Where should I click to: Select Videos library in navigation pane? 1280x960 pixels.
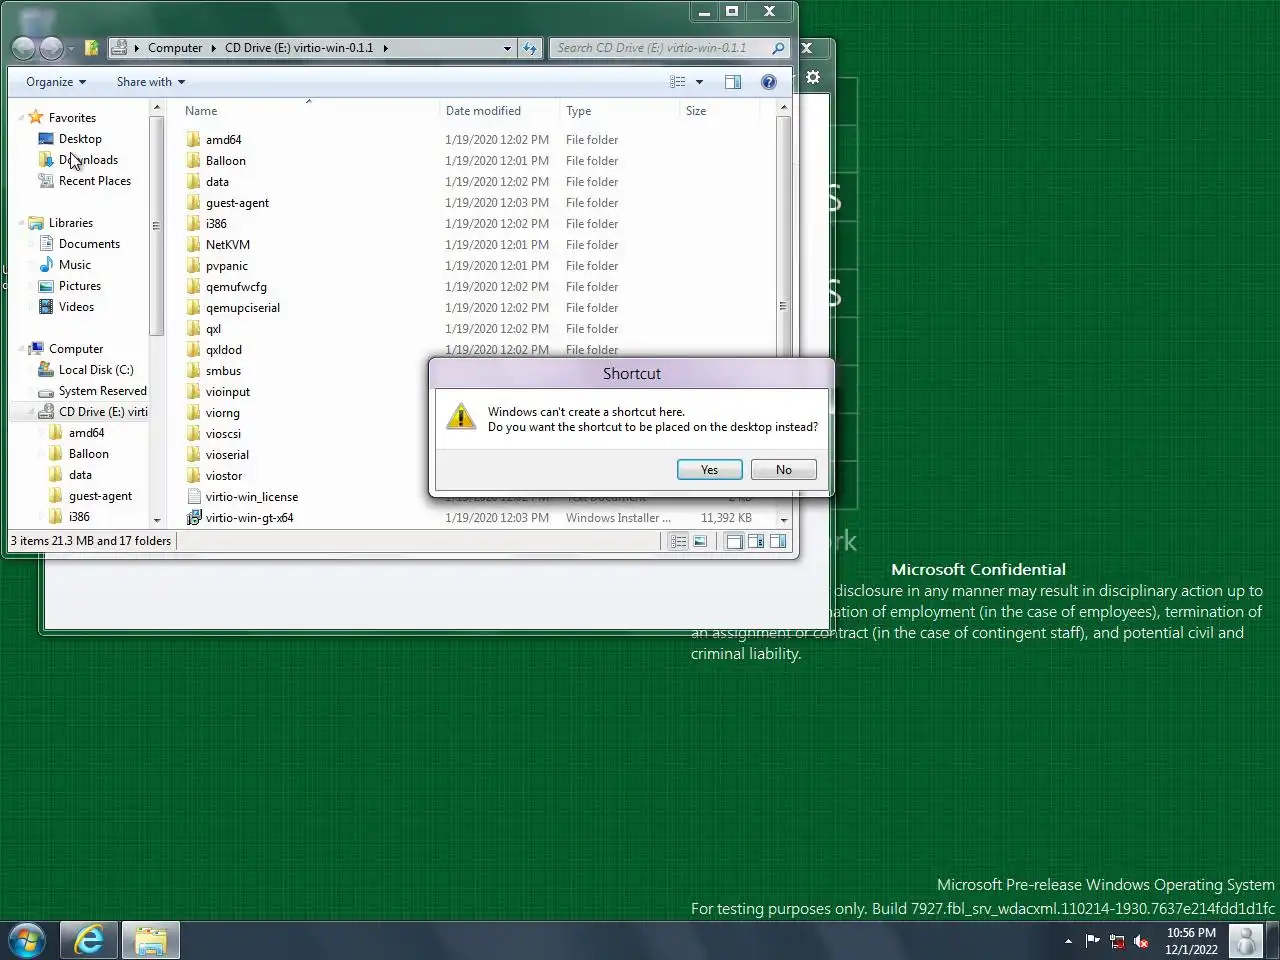[76, 307]
